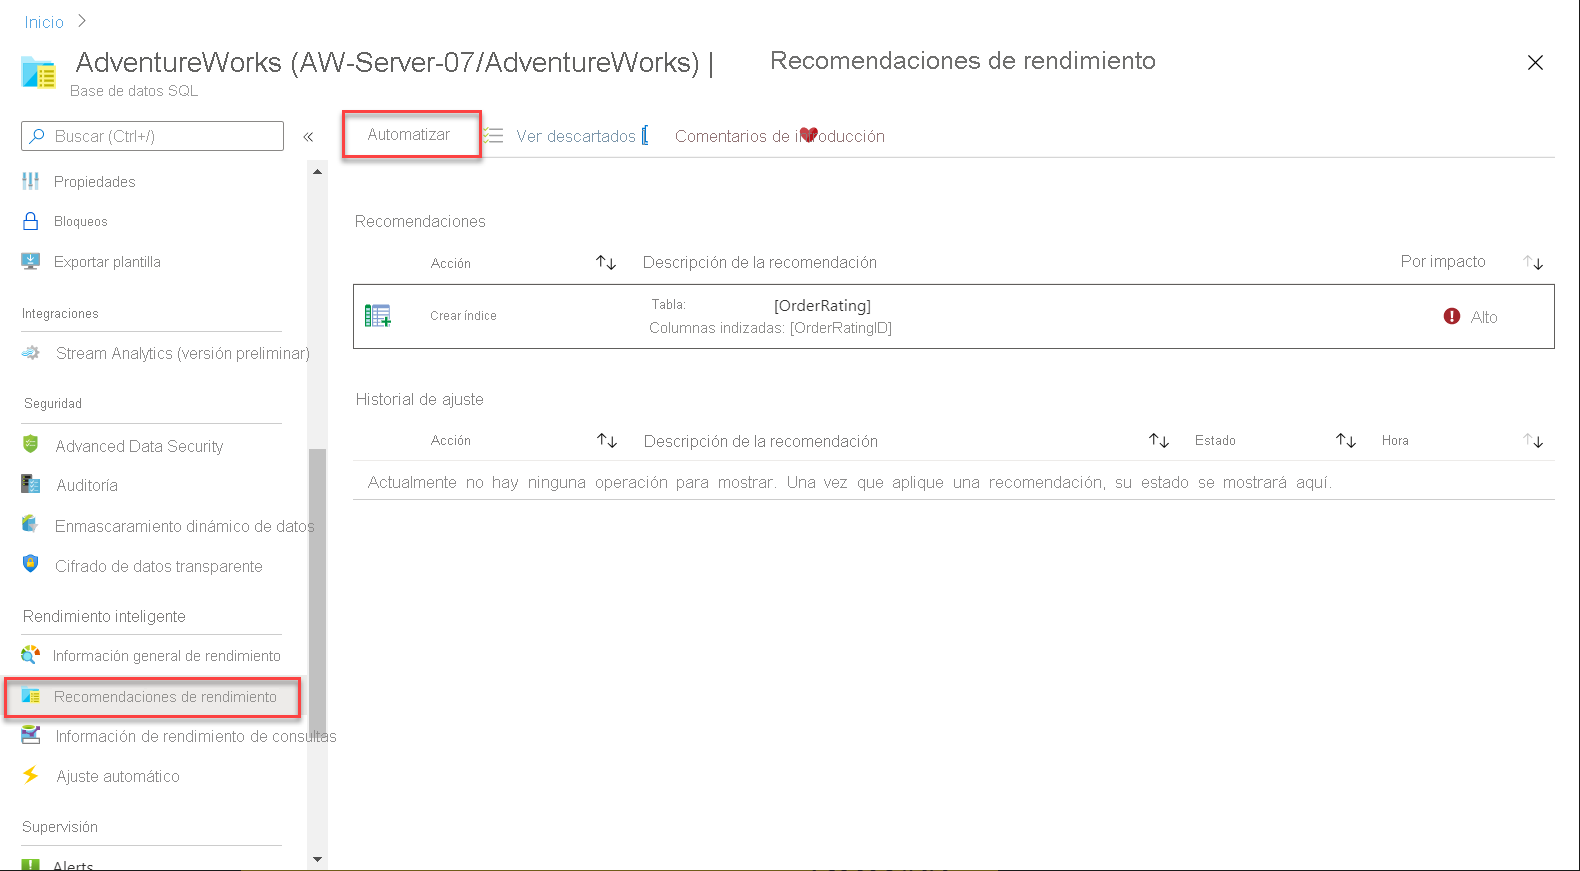The height and width of the screenshot is (871, 1580).
Task: Click the Buscar (Ctrl+/) search field
Action: (x=152, y=136)
